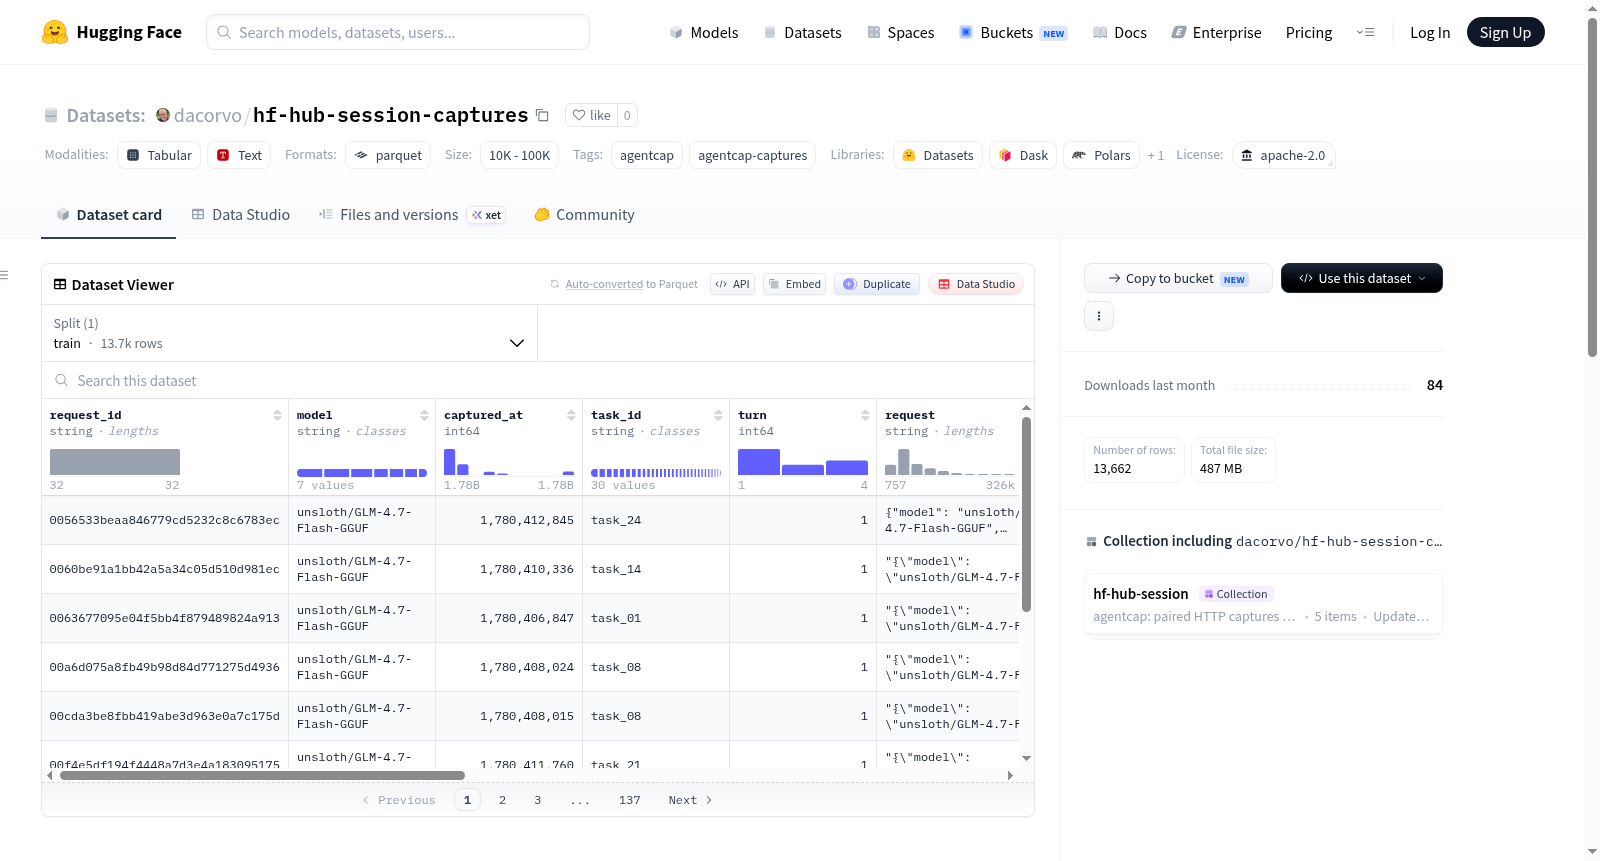The width and height of the screenshot is (1600, 861).
Task: Expand the train split dropdown
Action: pyautogui.click(x=289, y=333)
